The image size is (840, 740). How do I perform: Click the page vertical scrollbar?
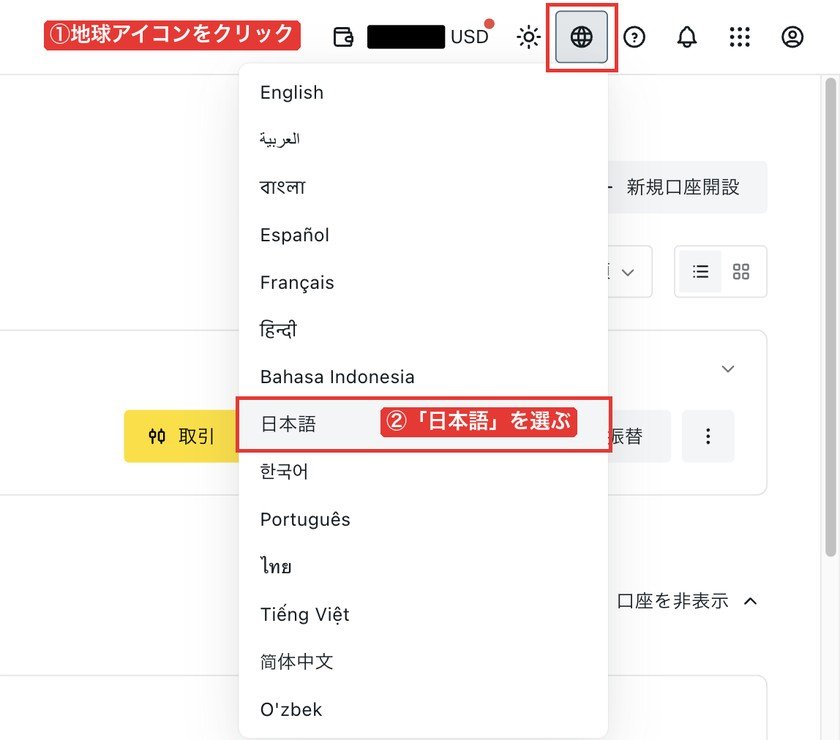click(x=830, y=317)
